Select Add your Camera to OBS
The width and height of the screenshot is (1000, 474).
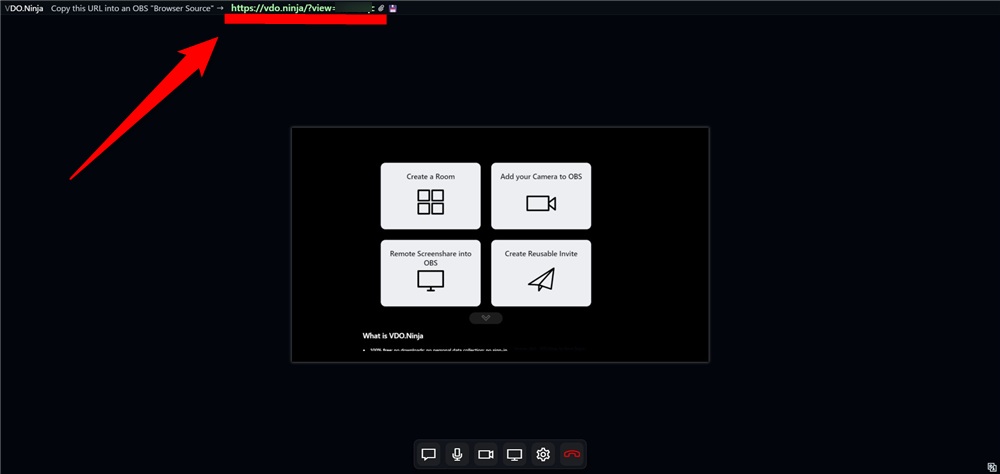(x=541, y=196)
